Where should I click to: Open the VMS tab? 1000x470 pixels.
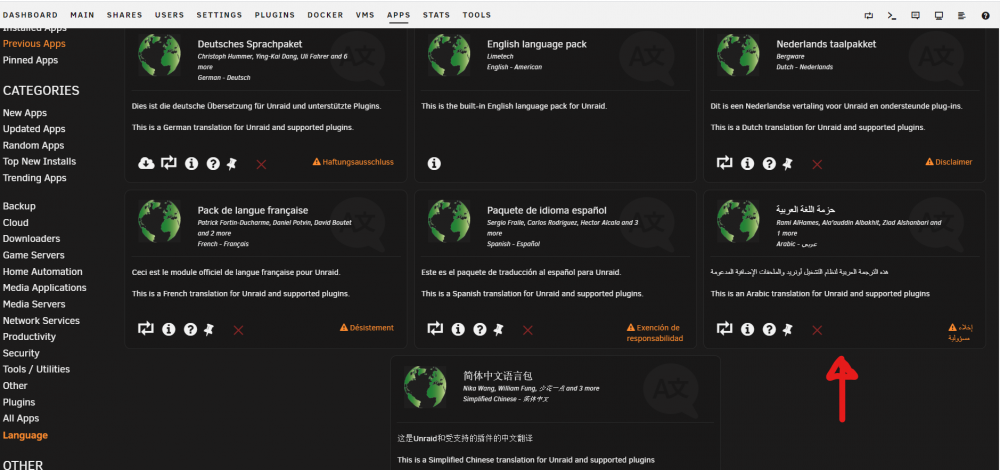tap(365, 15)
